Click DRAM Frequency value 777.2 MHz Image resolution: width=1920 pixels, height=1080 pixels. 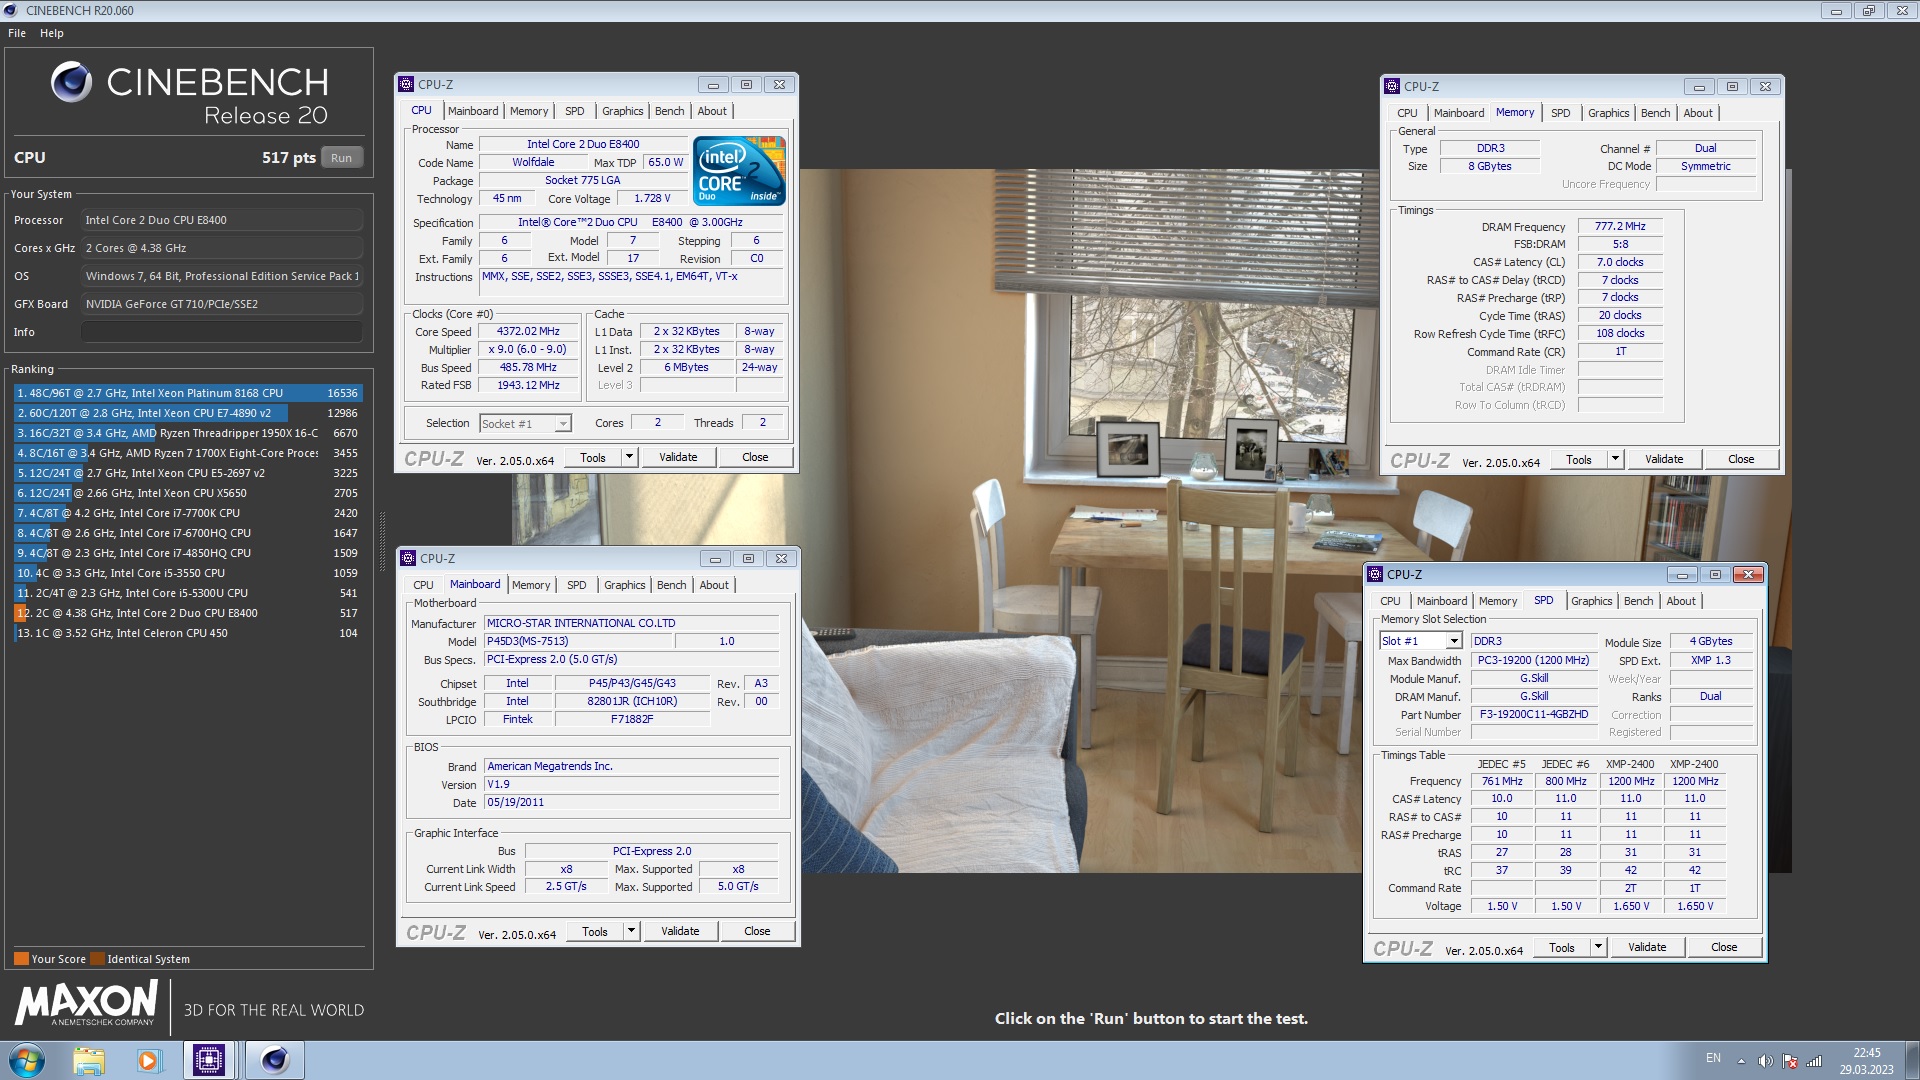point(1620,227)
